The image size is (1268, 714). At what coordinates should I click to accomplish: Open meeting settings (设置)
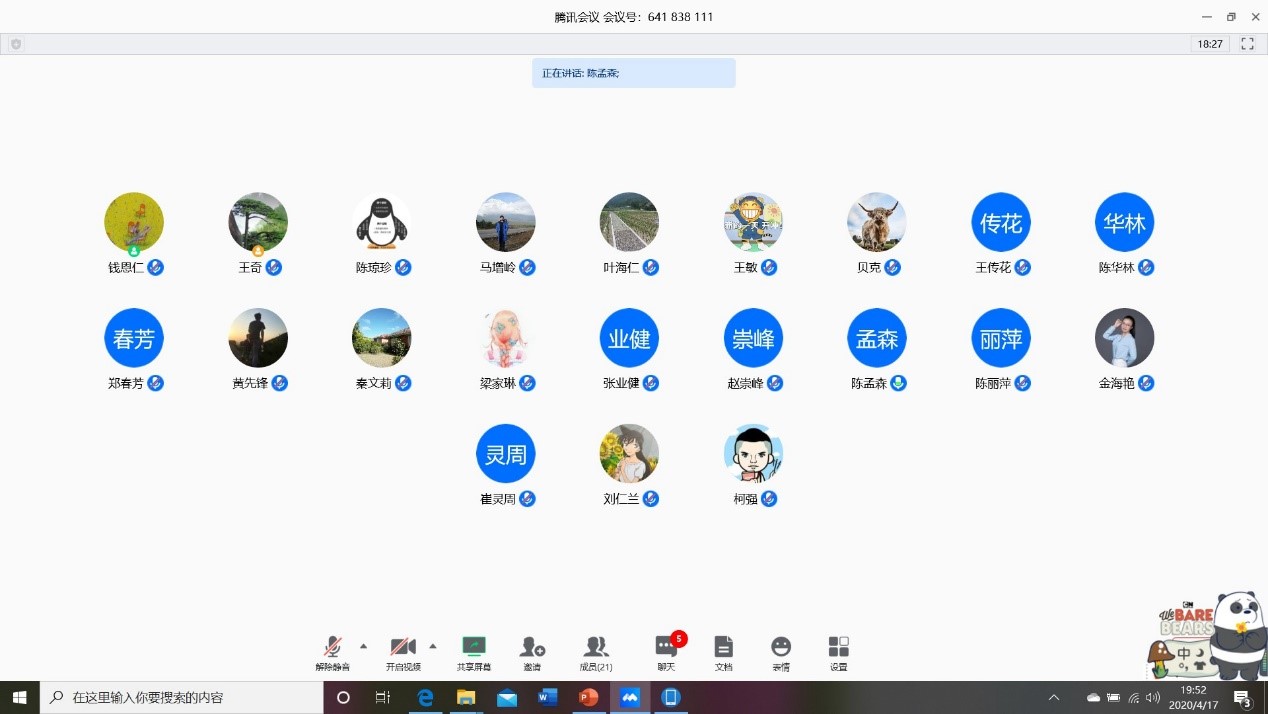coord(838,653)
